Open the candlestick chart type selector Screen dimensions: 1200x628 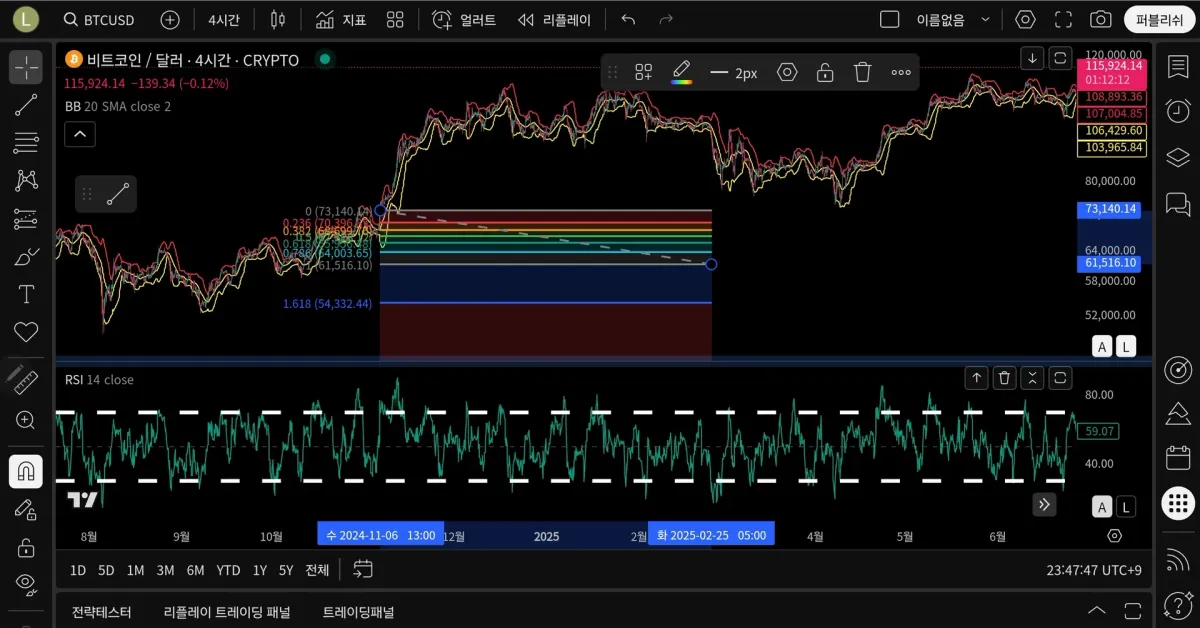coord(278,20)
